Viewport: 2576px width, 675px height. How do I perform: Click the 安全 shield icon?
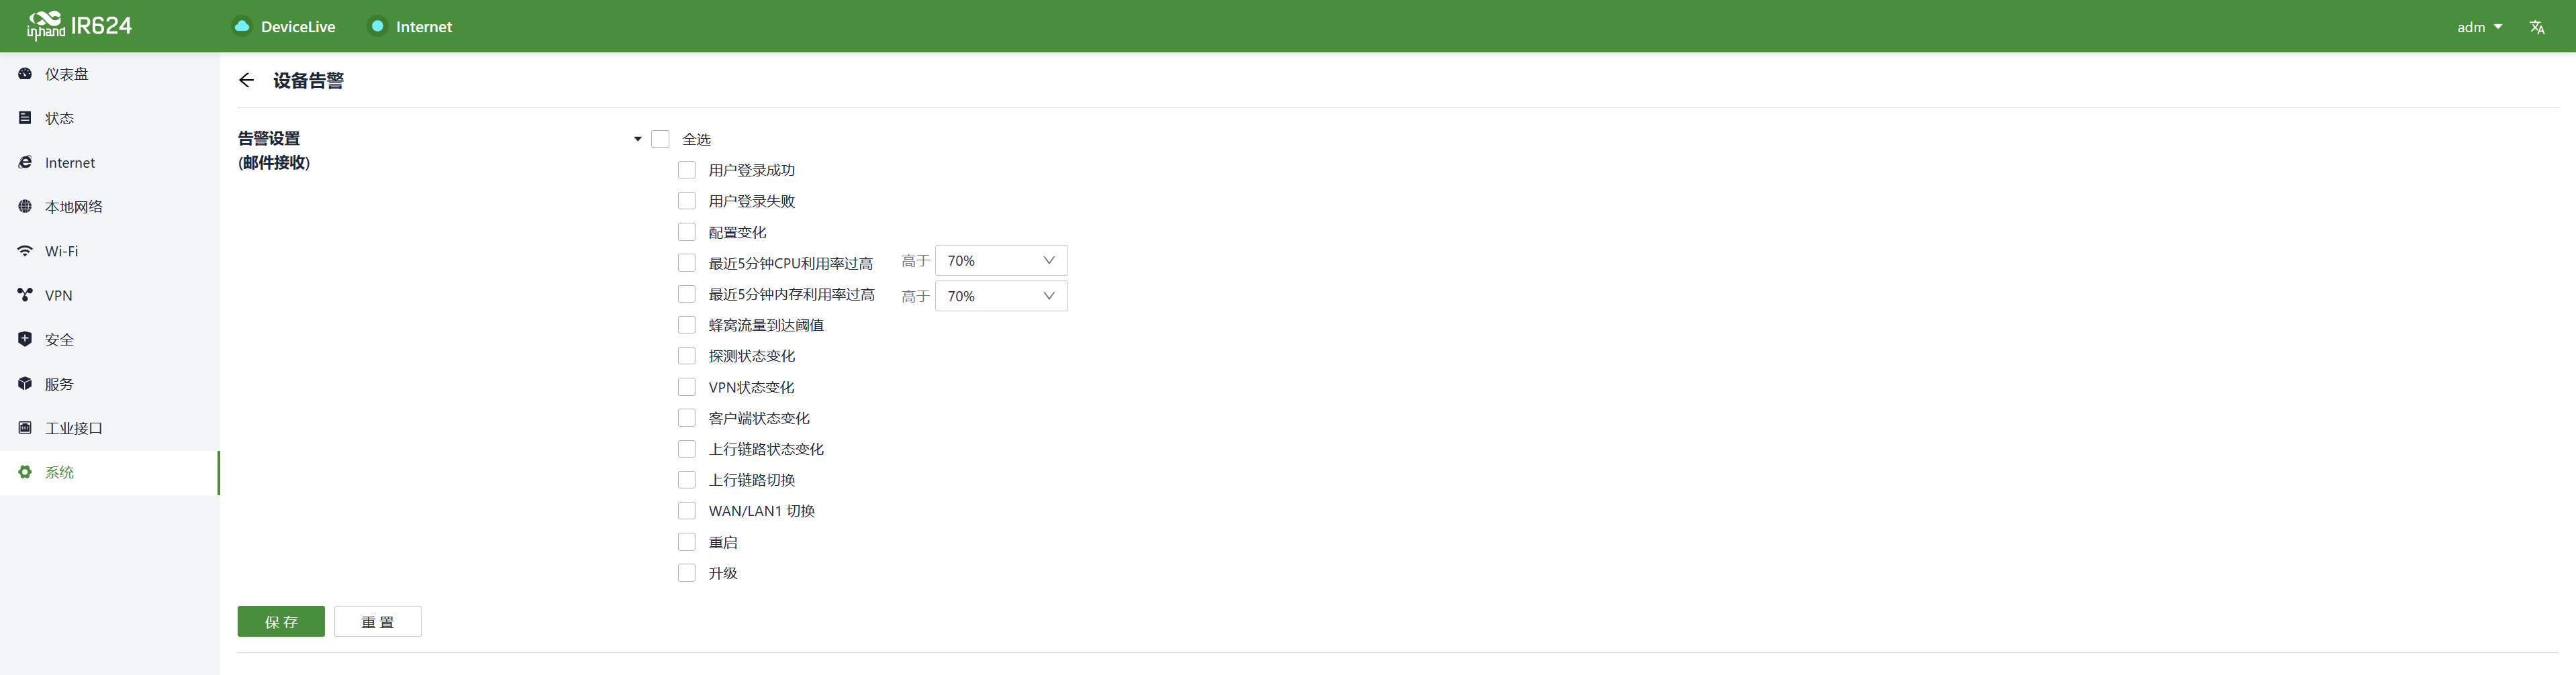point(25,339)
